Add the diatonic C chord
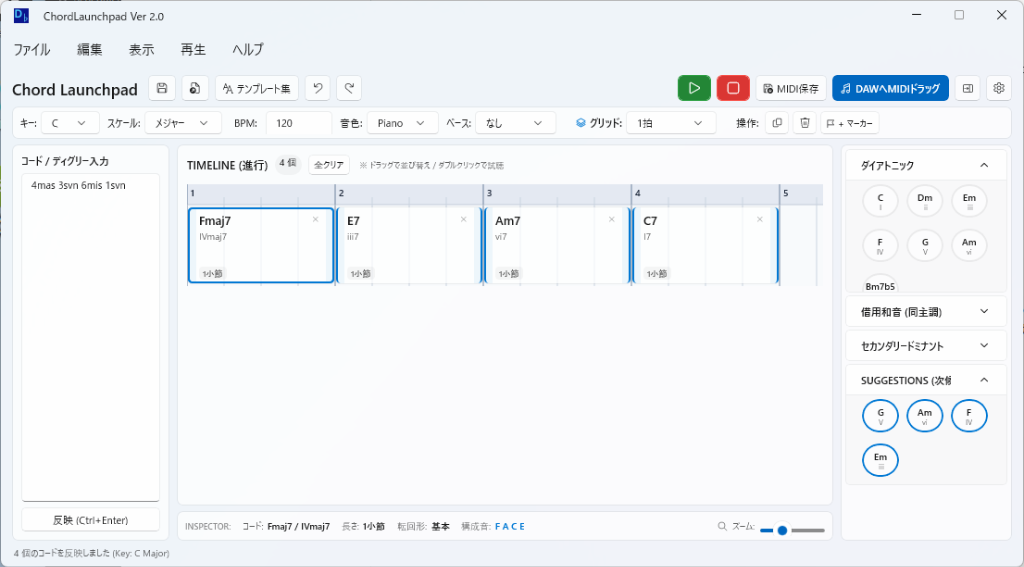 880,201
